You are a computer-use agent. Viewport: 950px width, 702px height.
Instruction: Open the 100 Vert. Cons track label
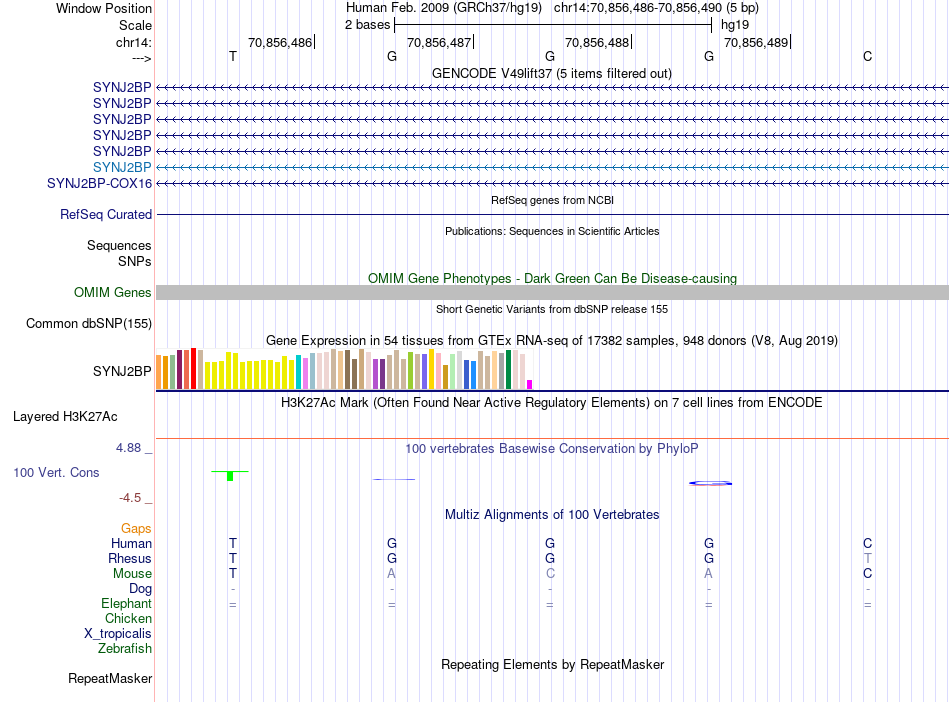click(x=56, y=472)
